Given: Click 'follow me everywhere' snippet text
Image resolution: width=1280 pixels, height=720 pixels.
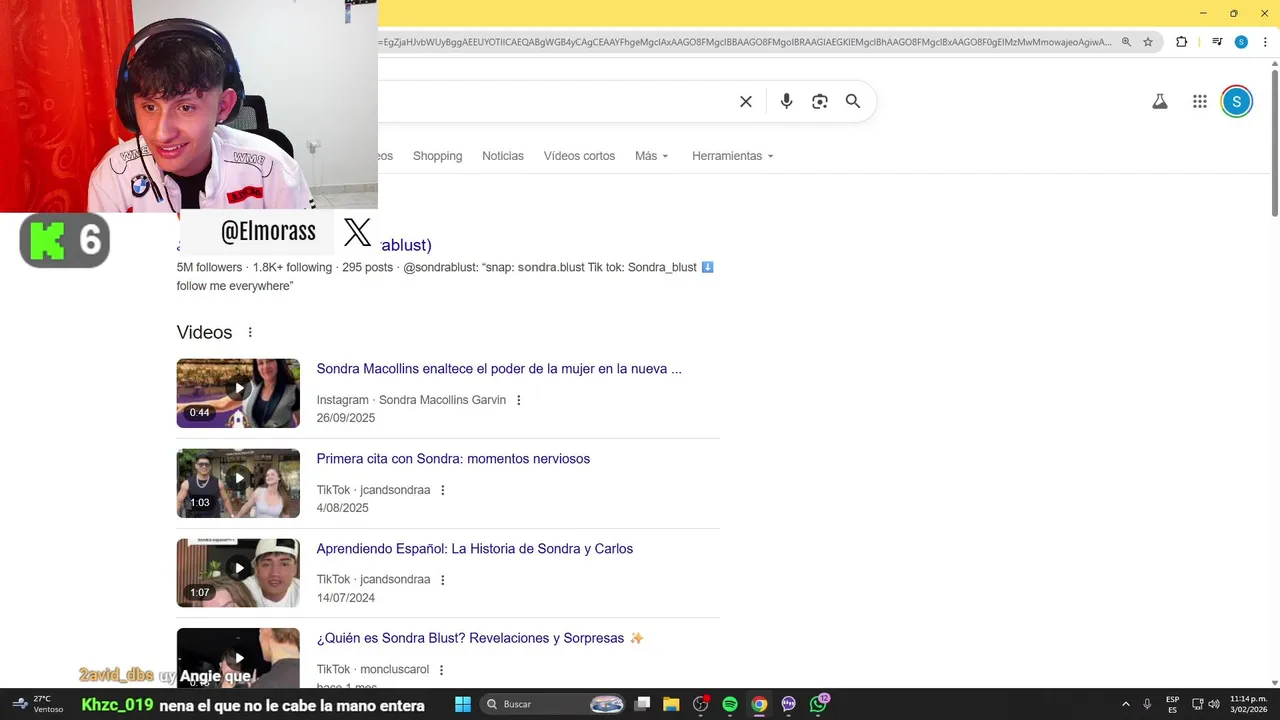Looking at the screenshot, I should (x=235, y=286).
